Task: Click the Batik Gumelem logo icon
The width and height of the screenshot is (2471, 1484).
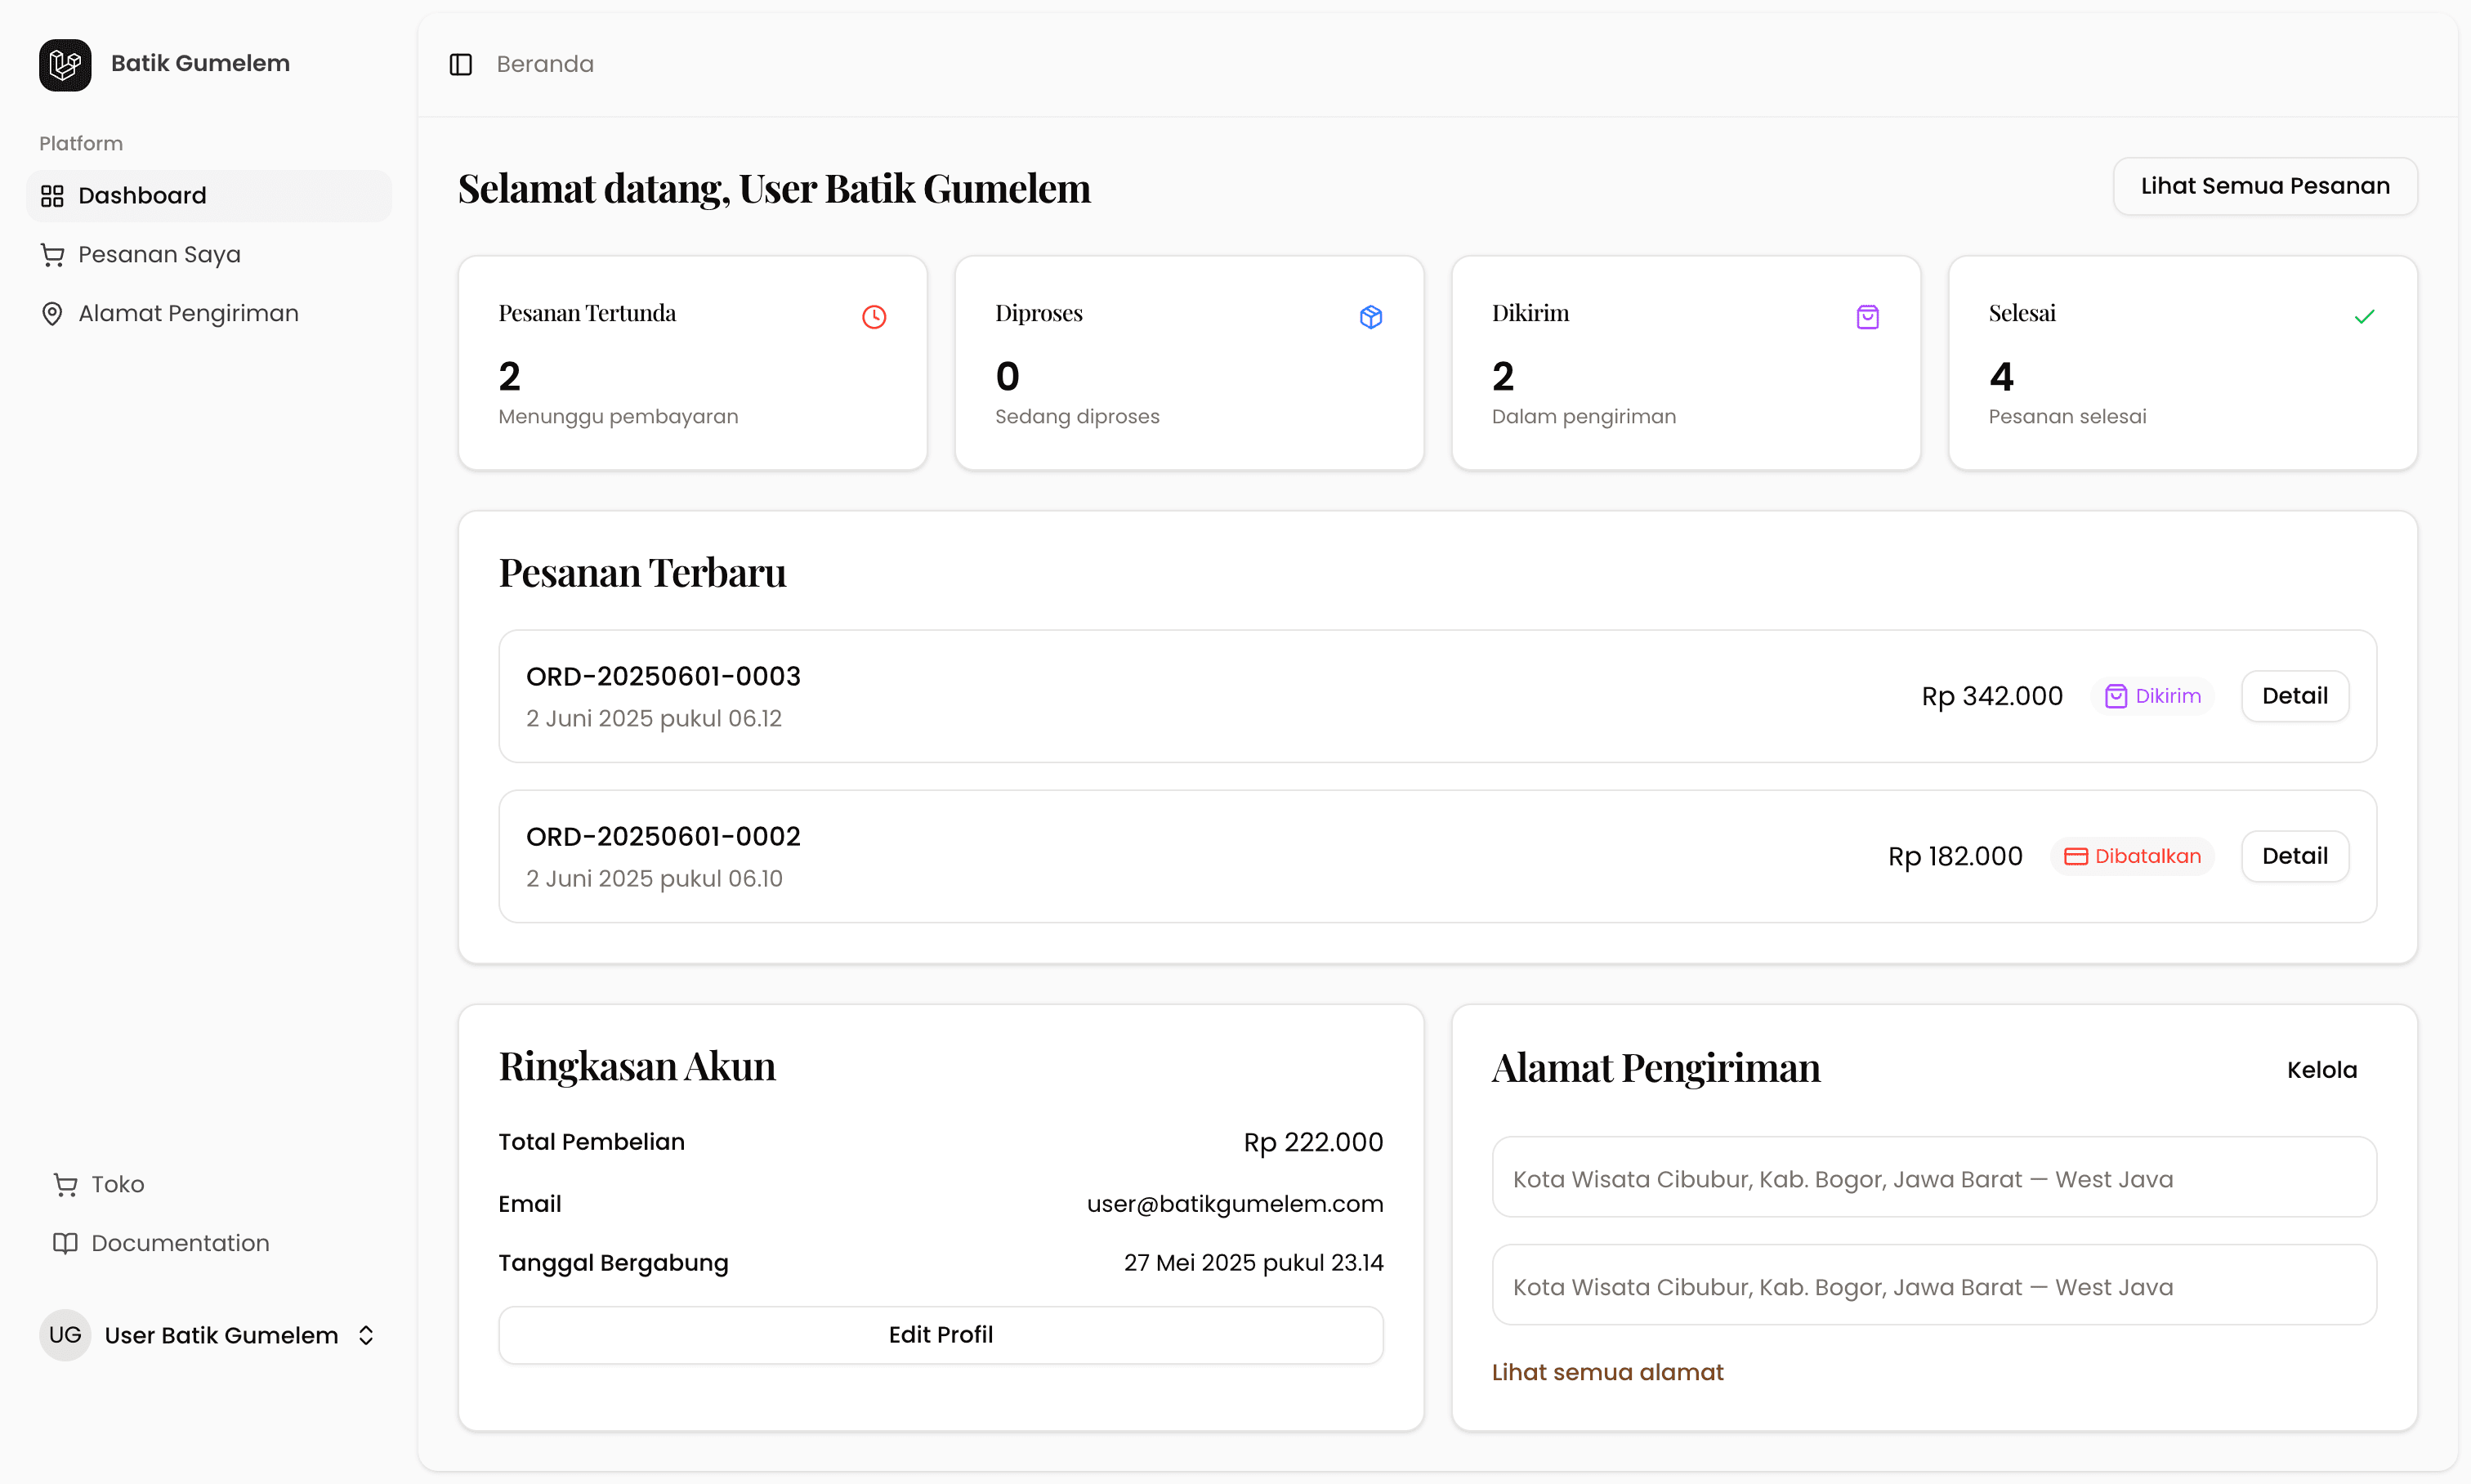Action: click(65, 64)
